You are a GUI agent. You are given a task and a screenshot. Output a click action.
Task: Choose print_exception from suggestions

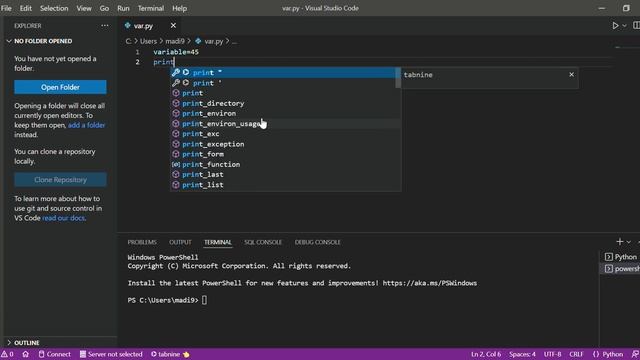pyautogui.click(x=285, y=144)
